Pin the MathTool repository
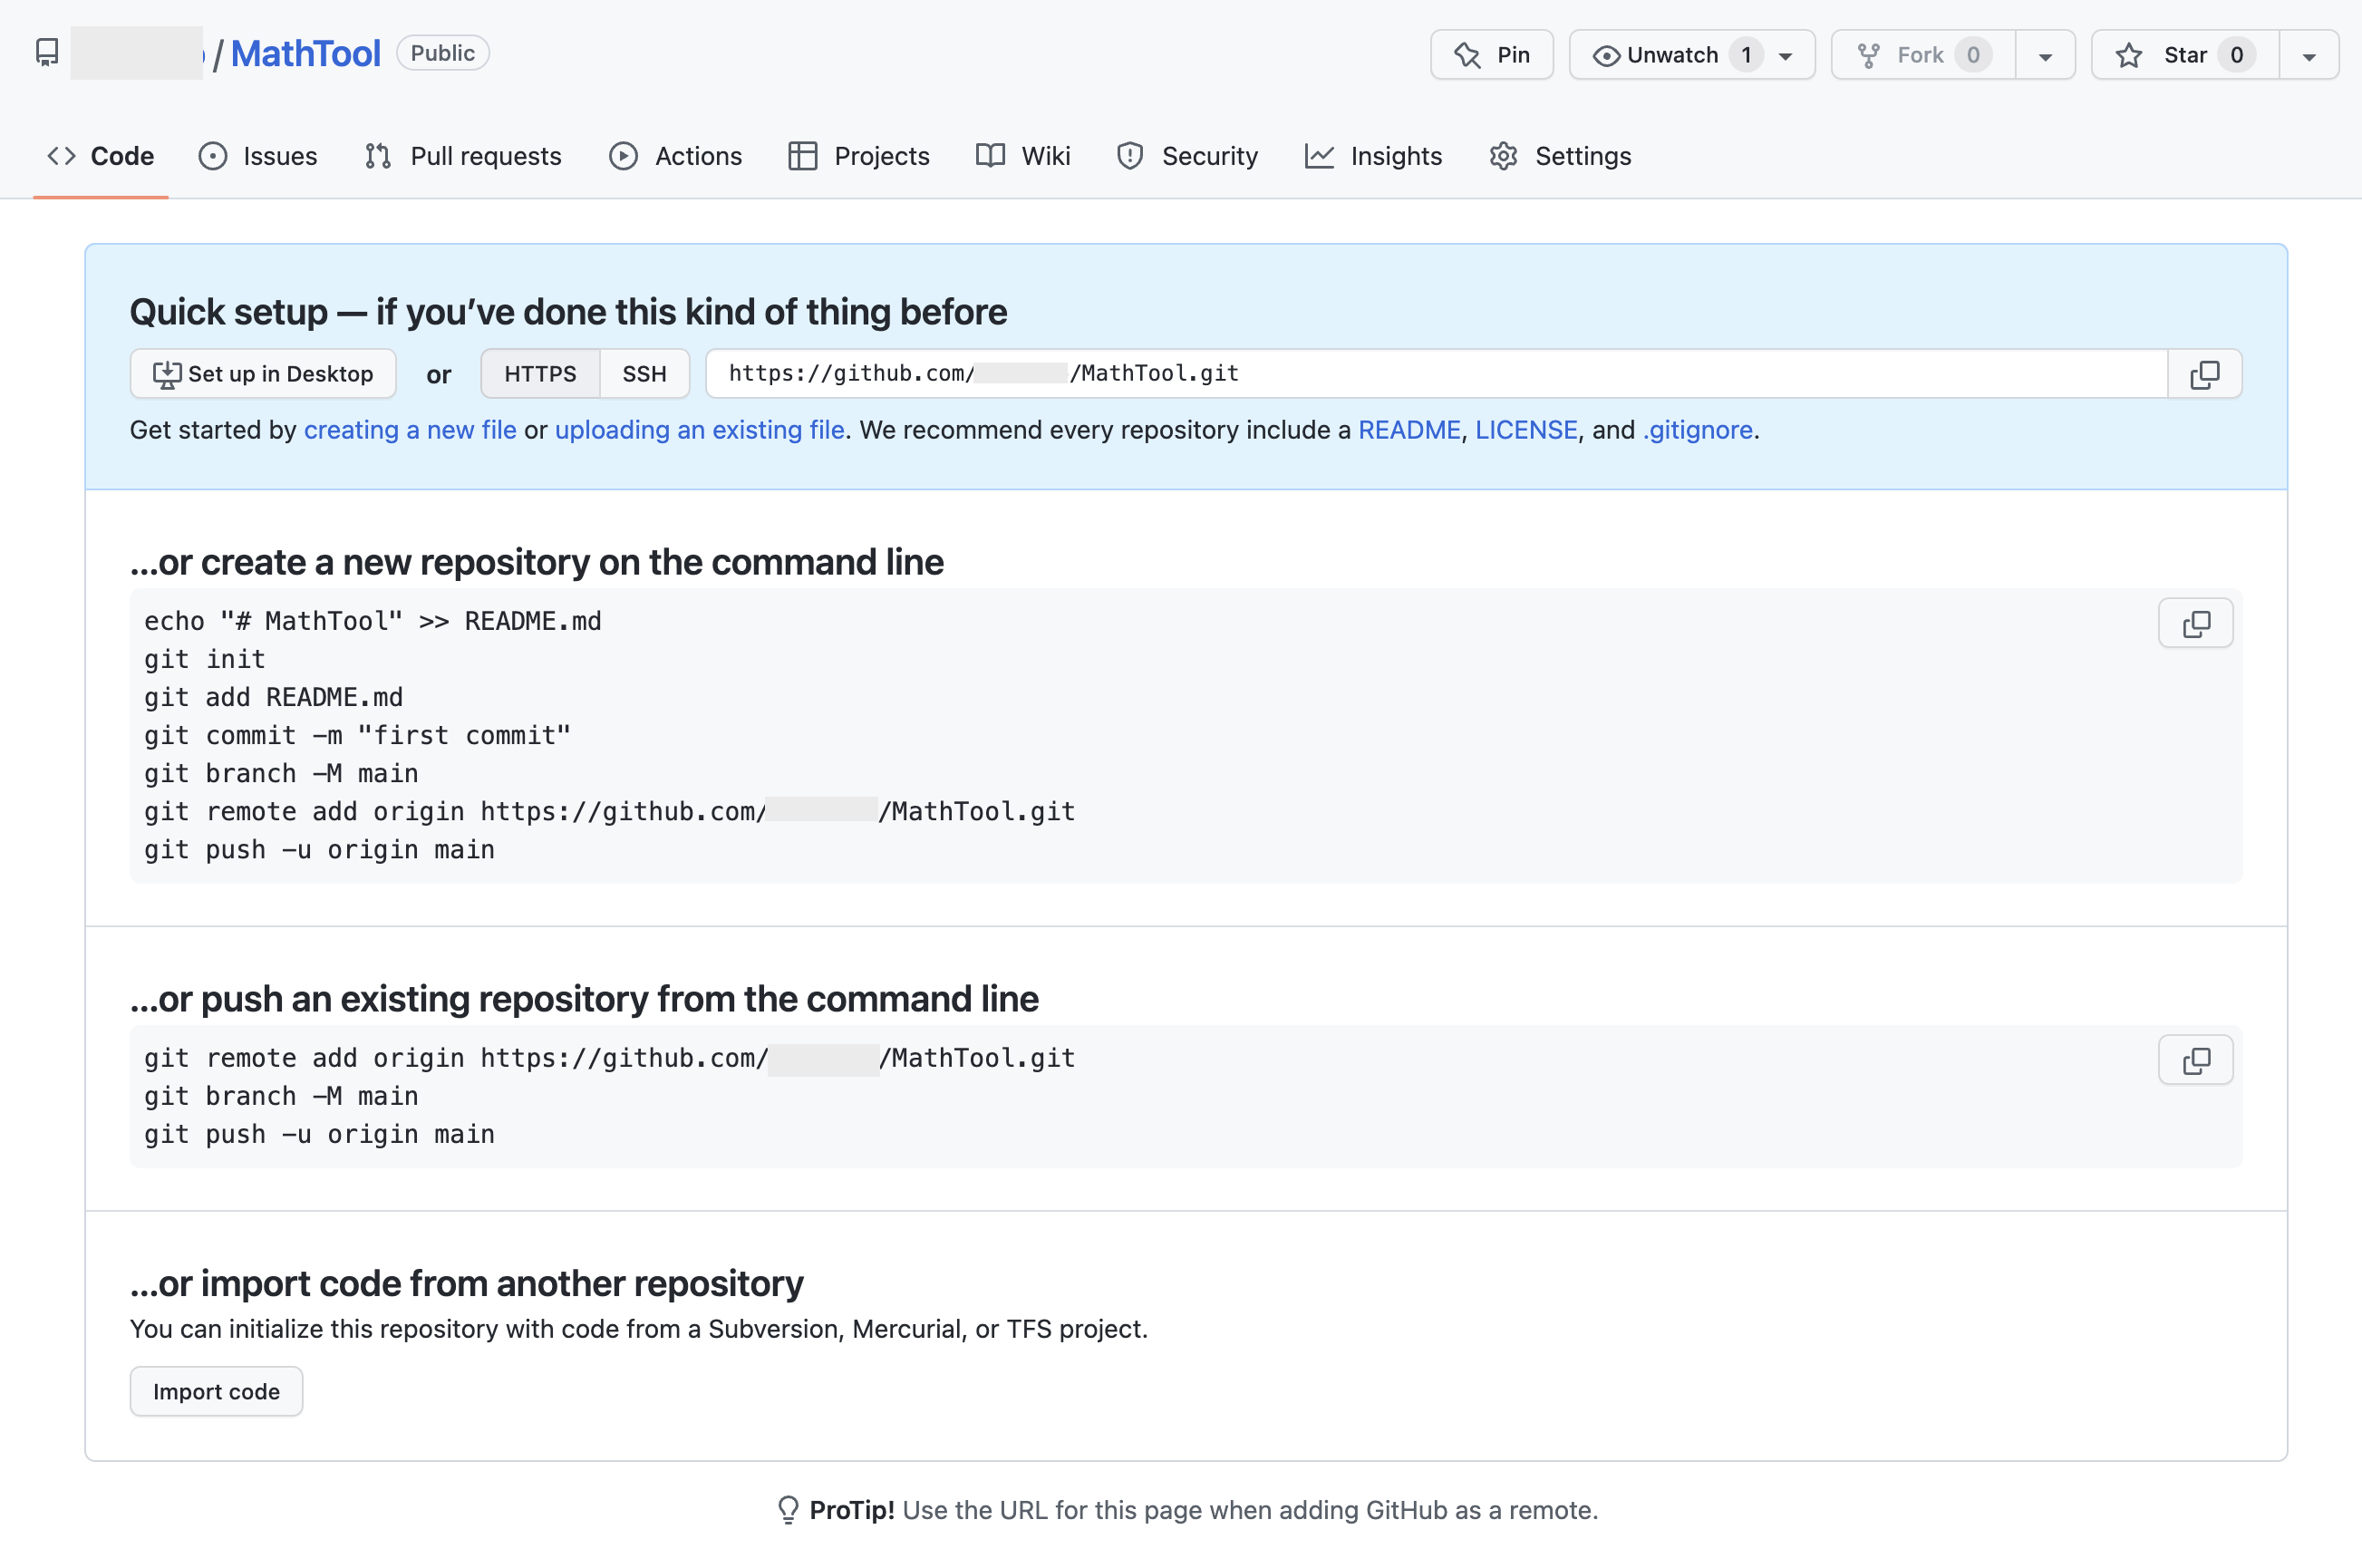2362x1568 pixels. (1491, 55)
